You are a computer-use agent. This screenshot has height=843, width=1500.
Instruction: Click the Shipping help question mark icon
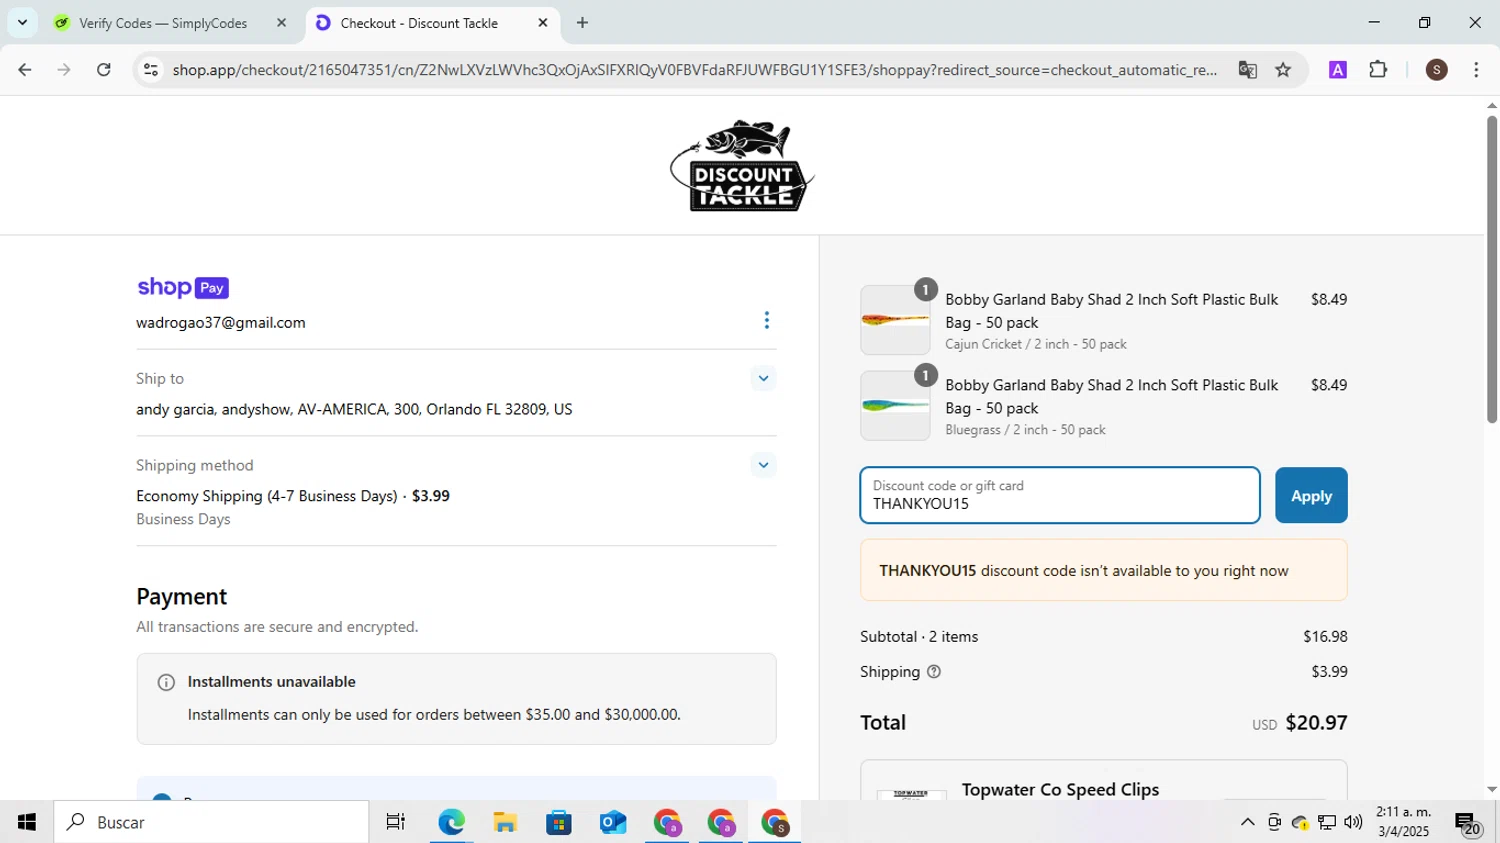click(x=934, y=672)
